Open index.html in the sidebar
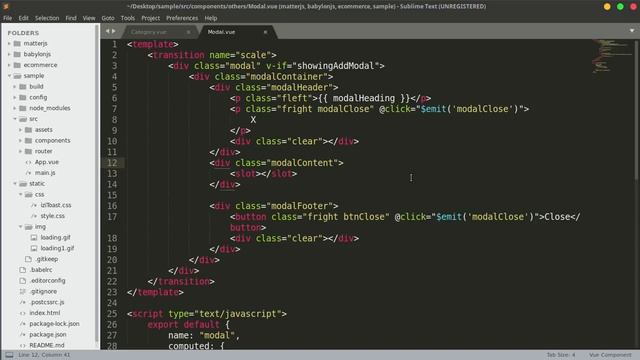 point(44,313)
